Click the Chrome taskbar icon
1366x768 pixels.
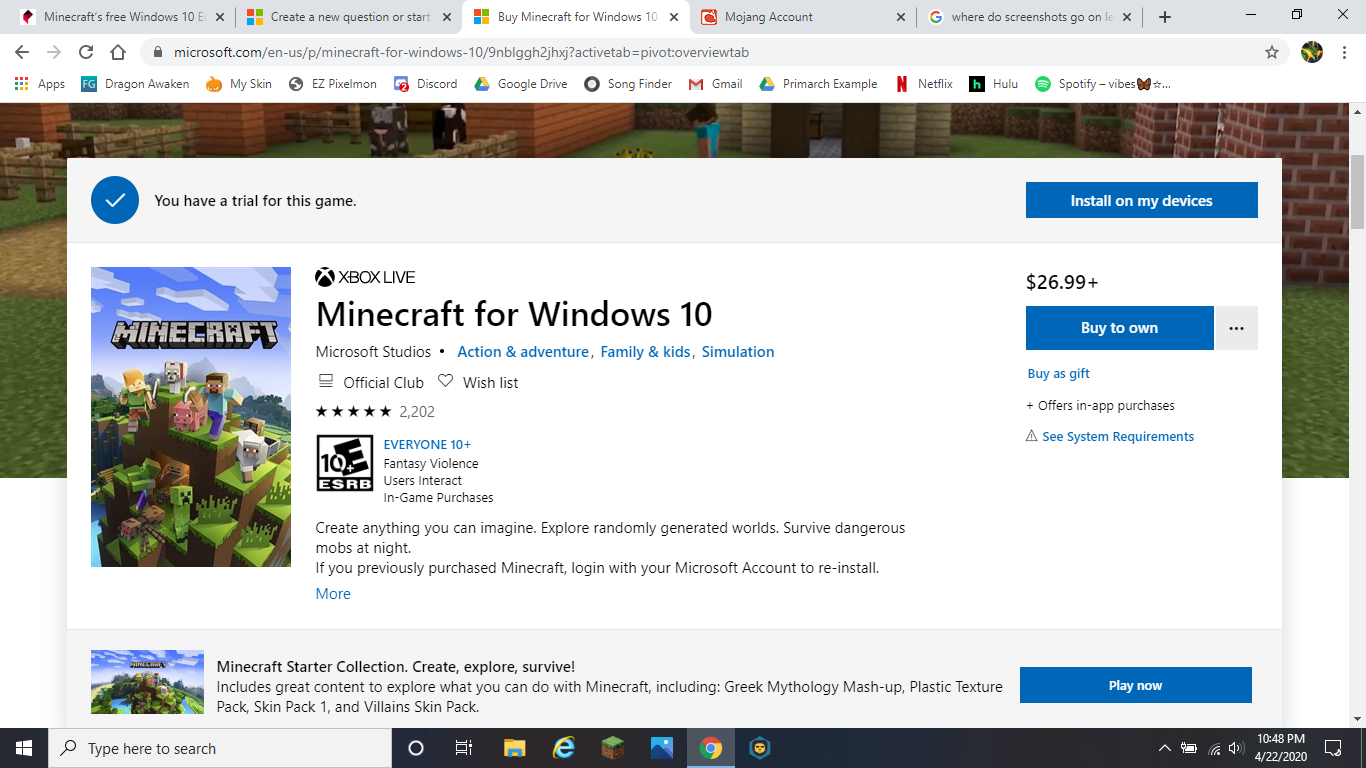711,748
